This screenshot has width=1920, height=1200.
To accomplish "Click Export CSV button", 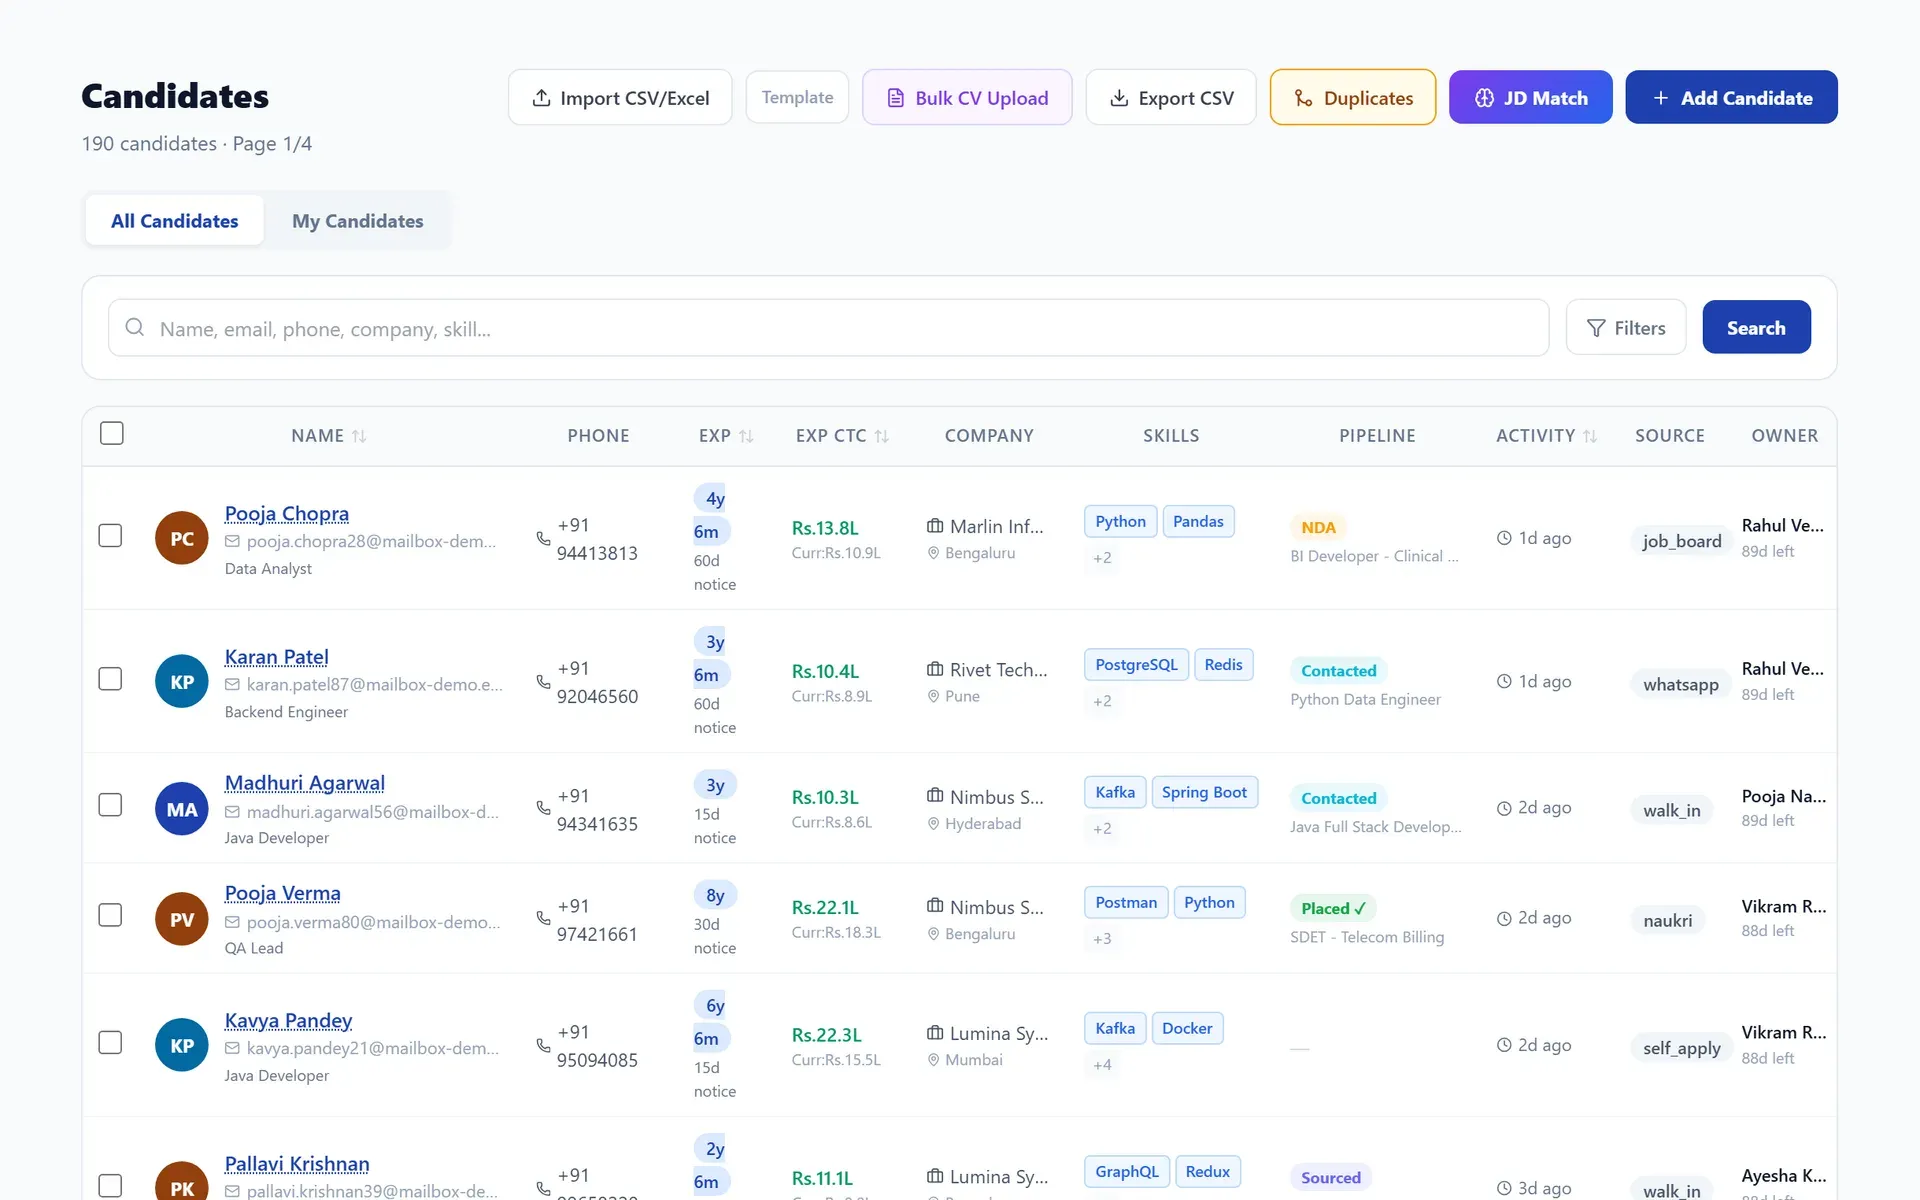I will [x=1171, y=97].
